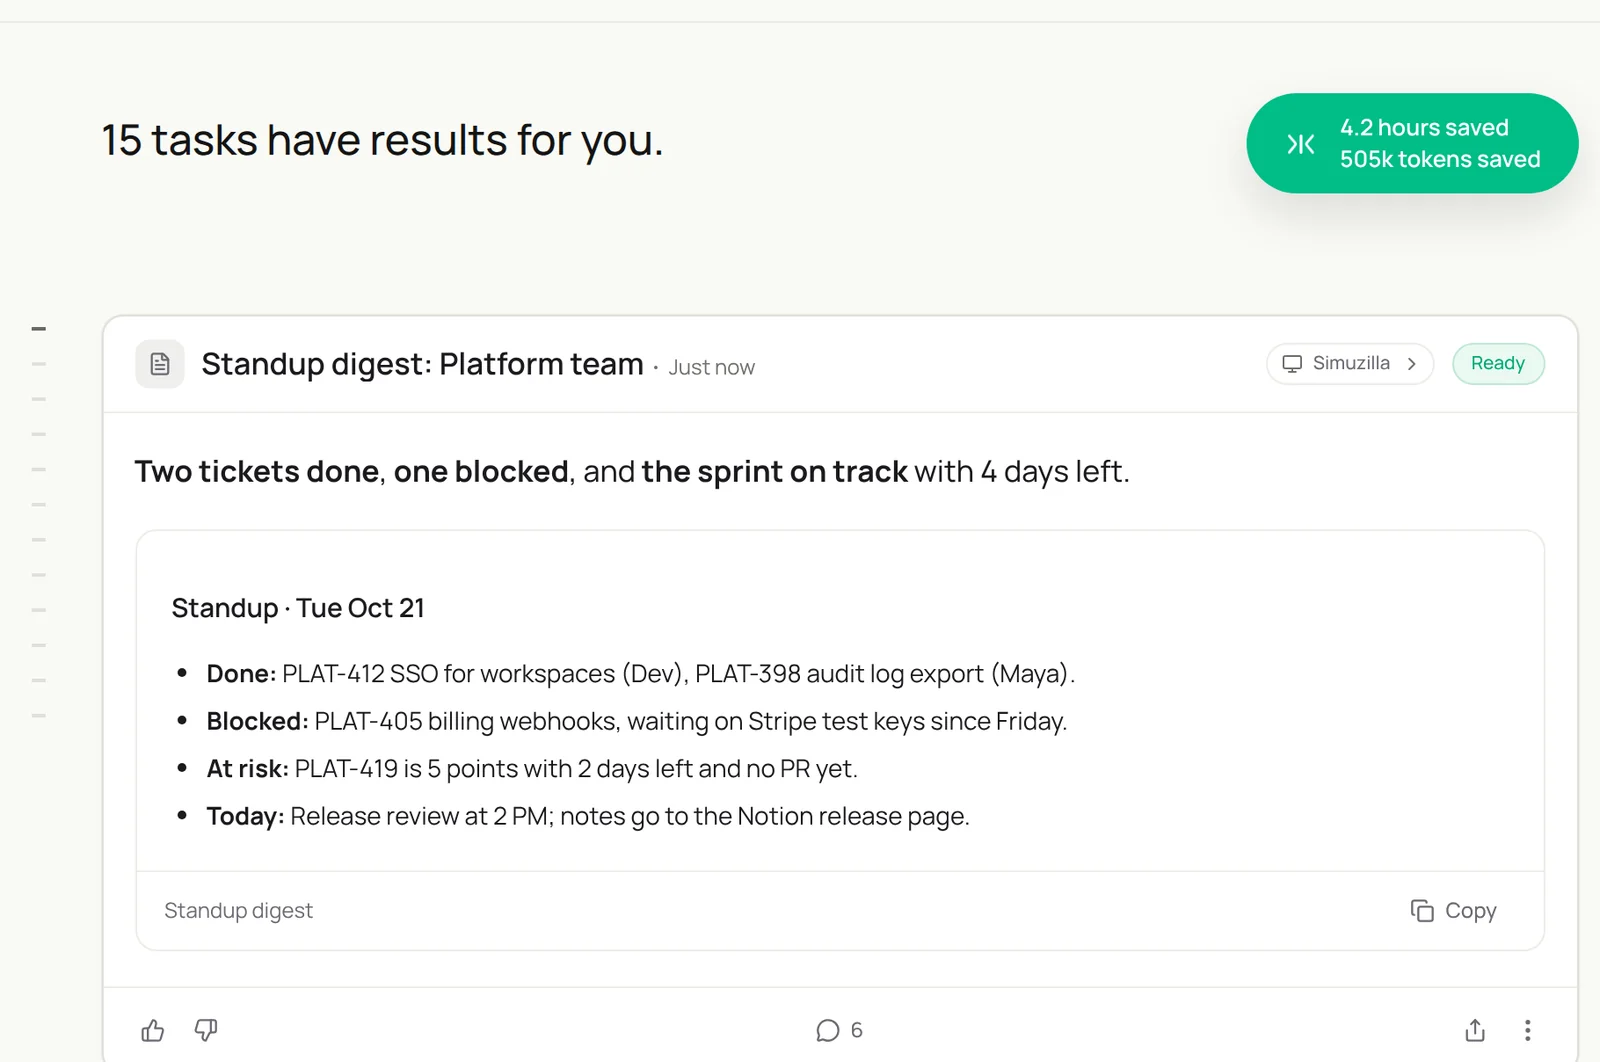This screenshot has height=1062, width=1600.
Task: Click the 'Blocked:' PLAT-405 bullet line
Action: coord(636,721)
